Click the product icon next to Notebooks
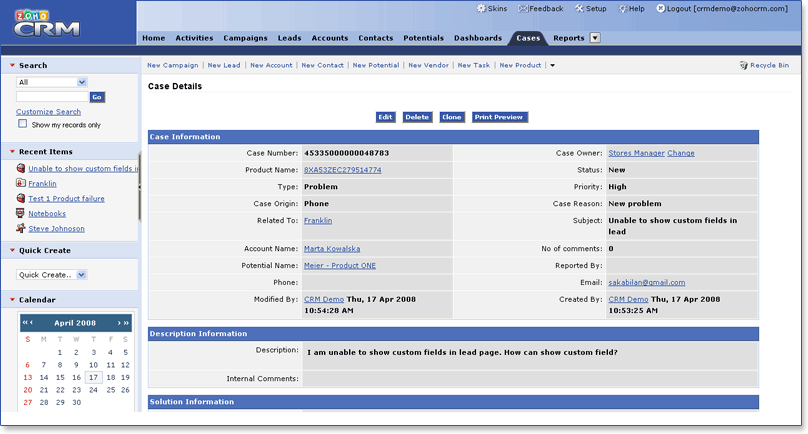The width and height of the screenshot is (808, 434). pos(21,213)
